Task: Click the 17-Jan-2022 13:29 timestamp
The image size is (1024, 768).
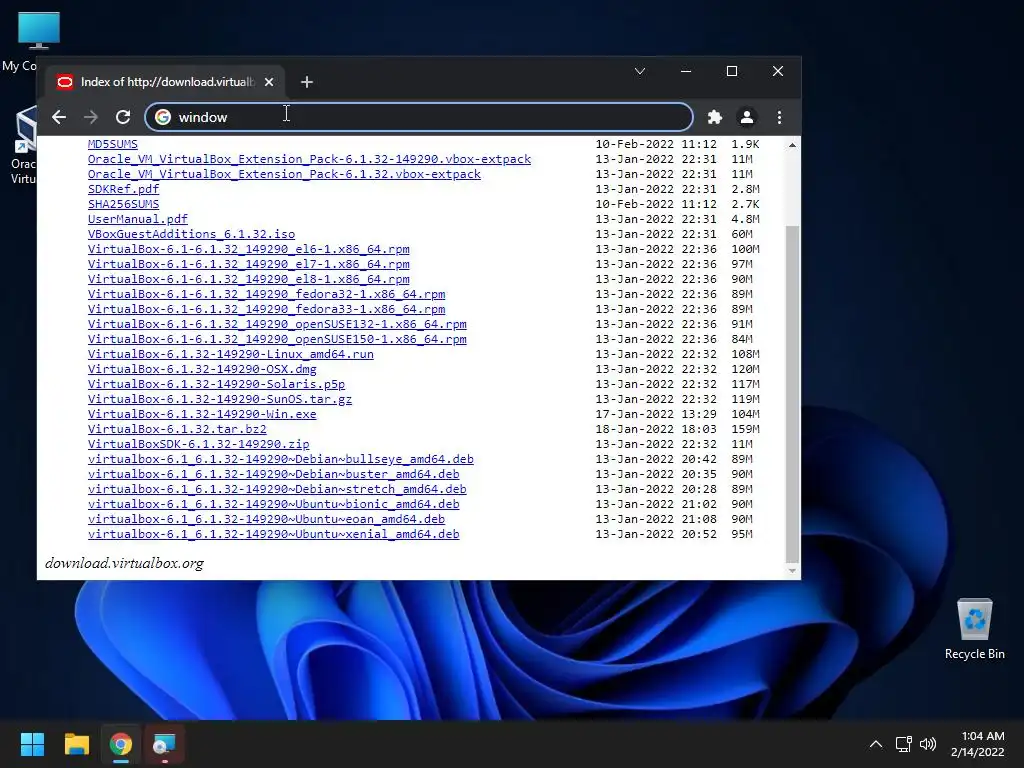Action: (656, 414)
